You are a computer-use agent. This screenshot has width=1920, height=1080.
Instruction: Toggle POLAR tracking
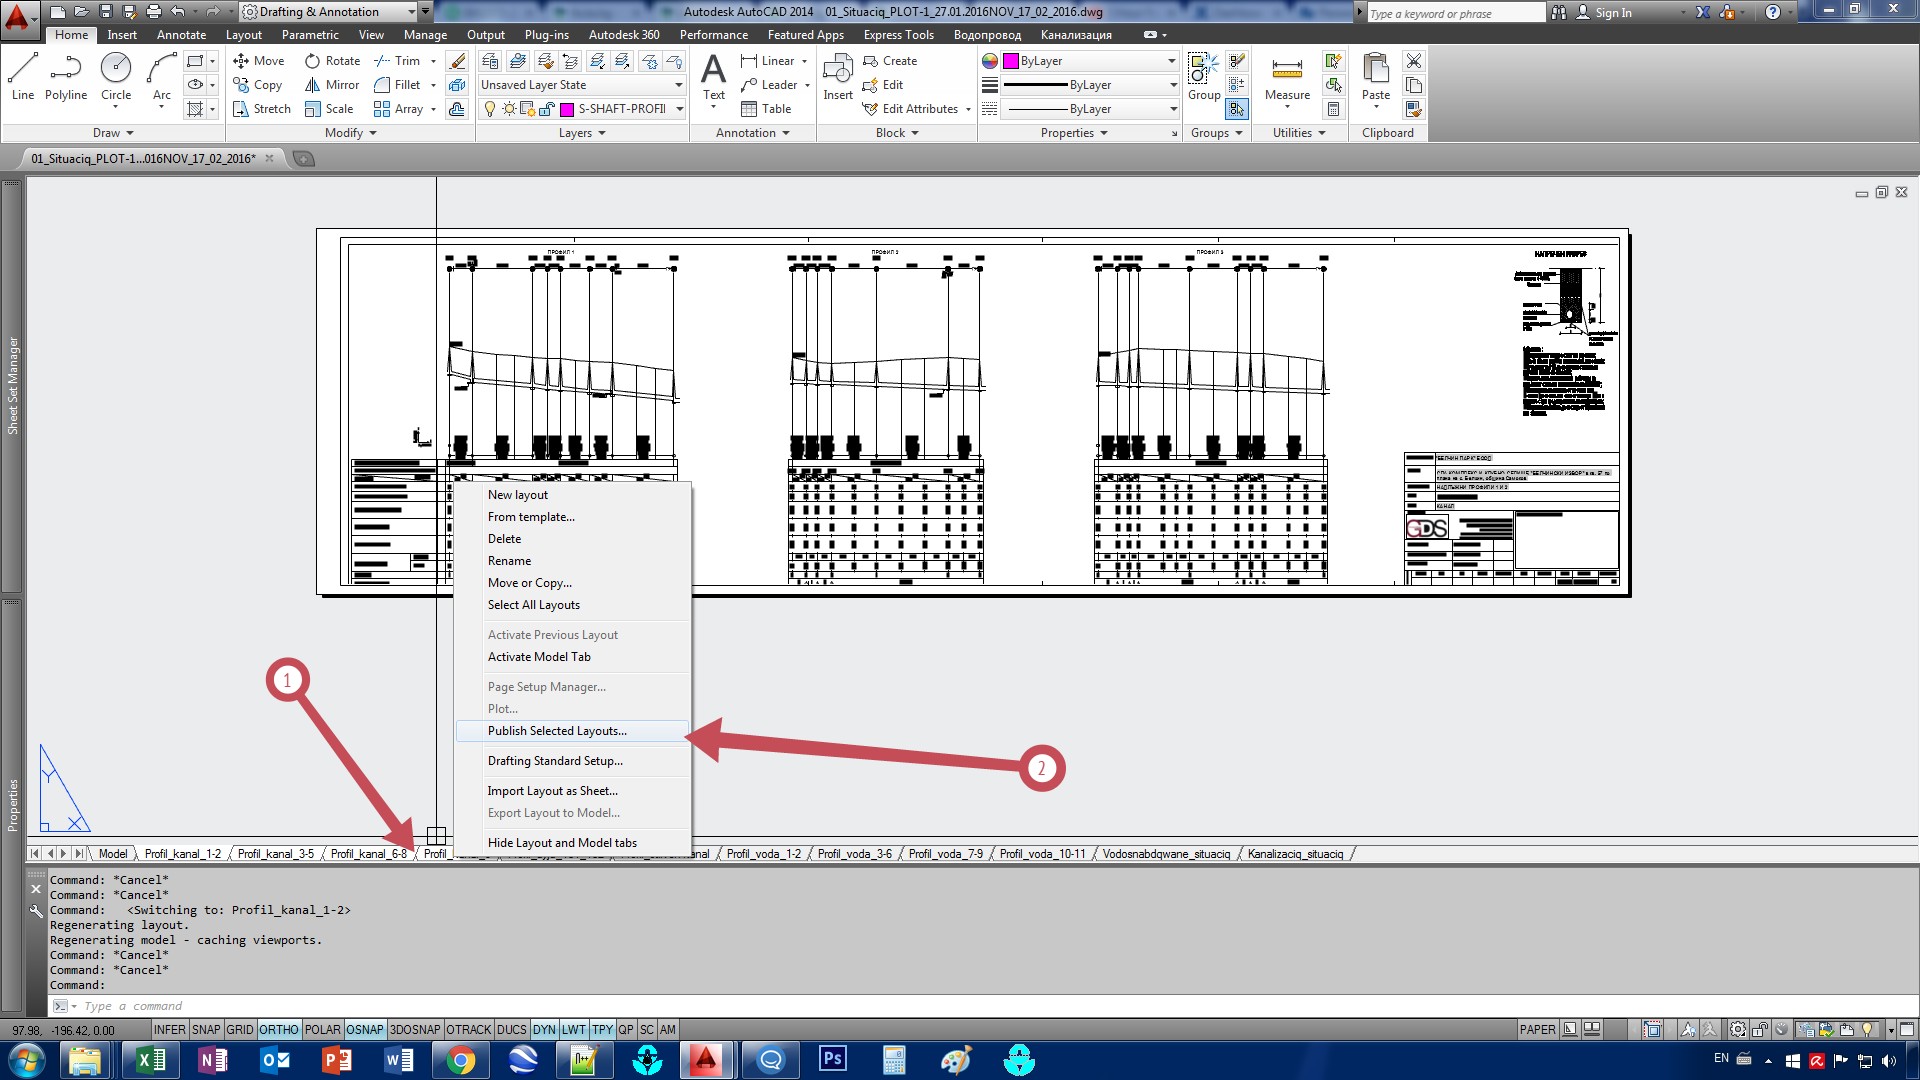tap(322, 1030)
